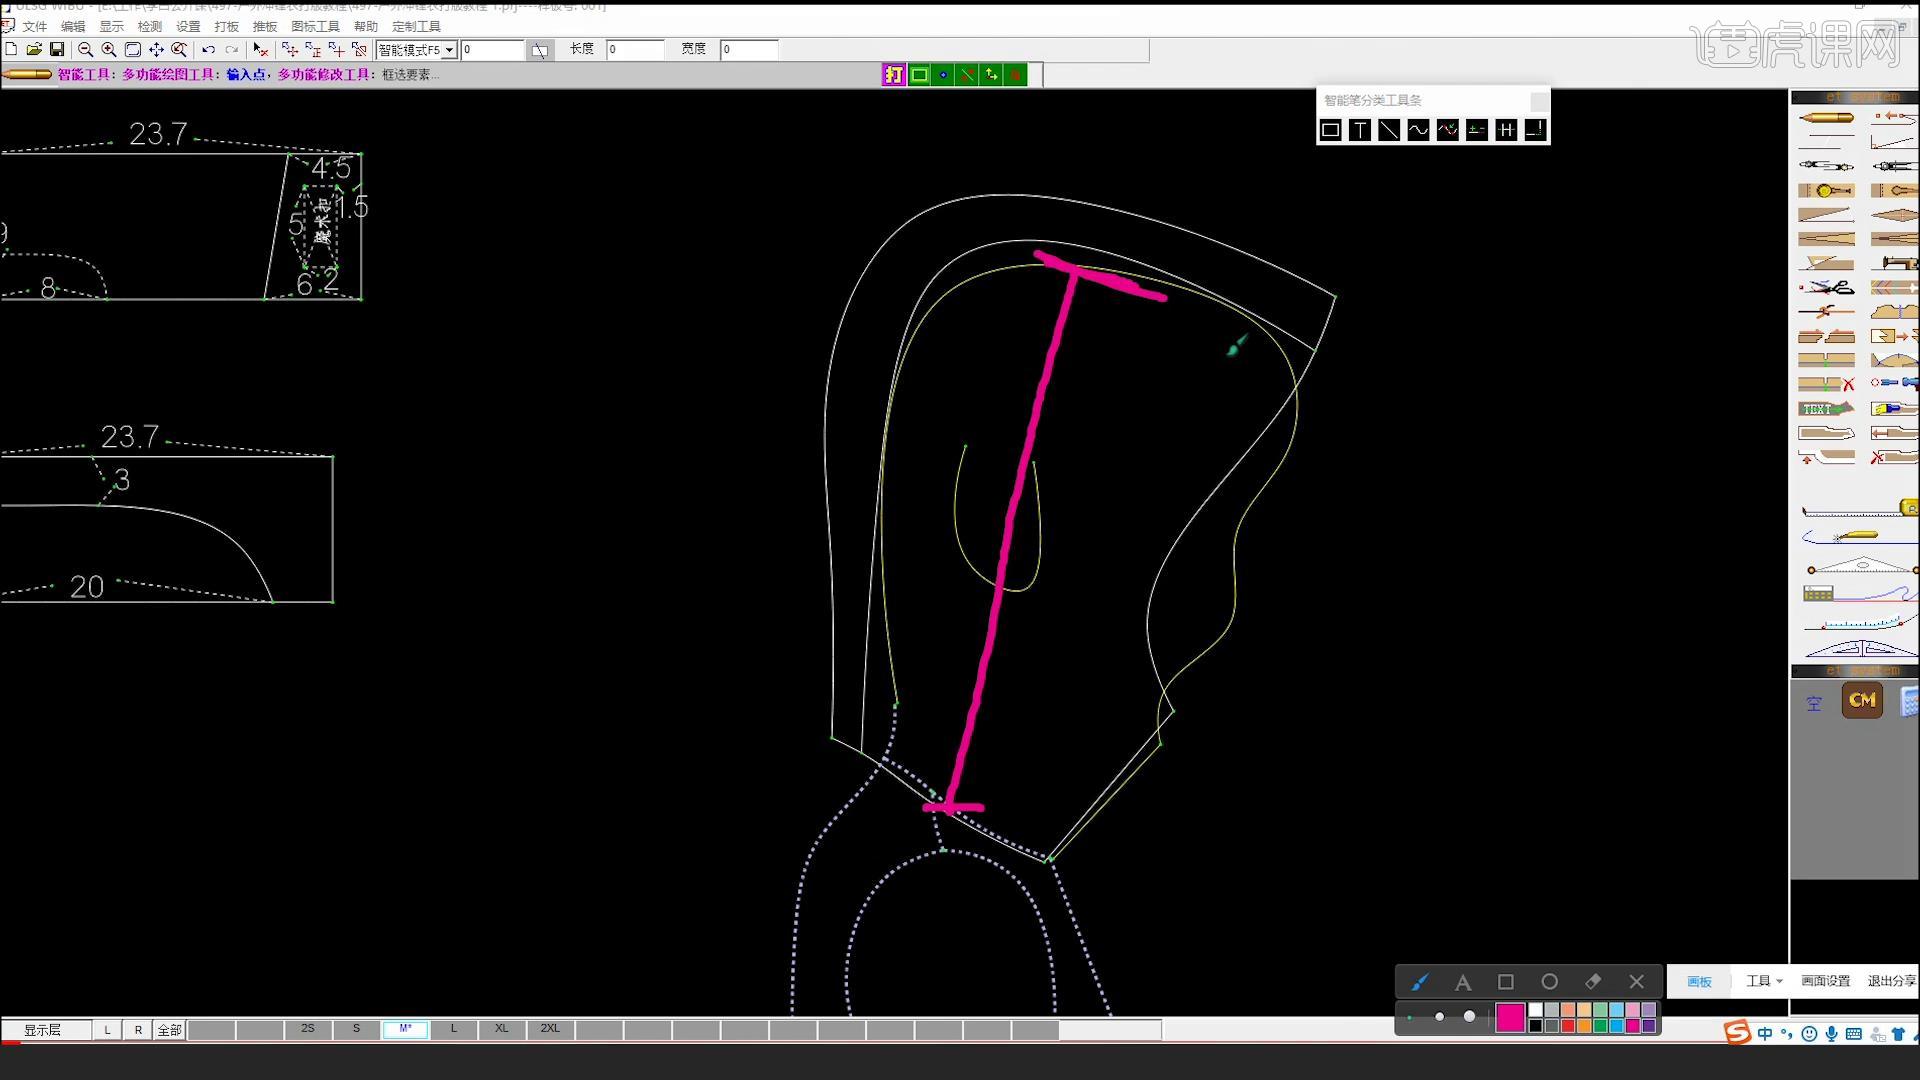This screenshot has width=1920, height=1080.
Task: Click the 画板 button
Action: point(1699,981)
